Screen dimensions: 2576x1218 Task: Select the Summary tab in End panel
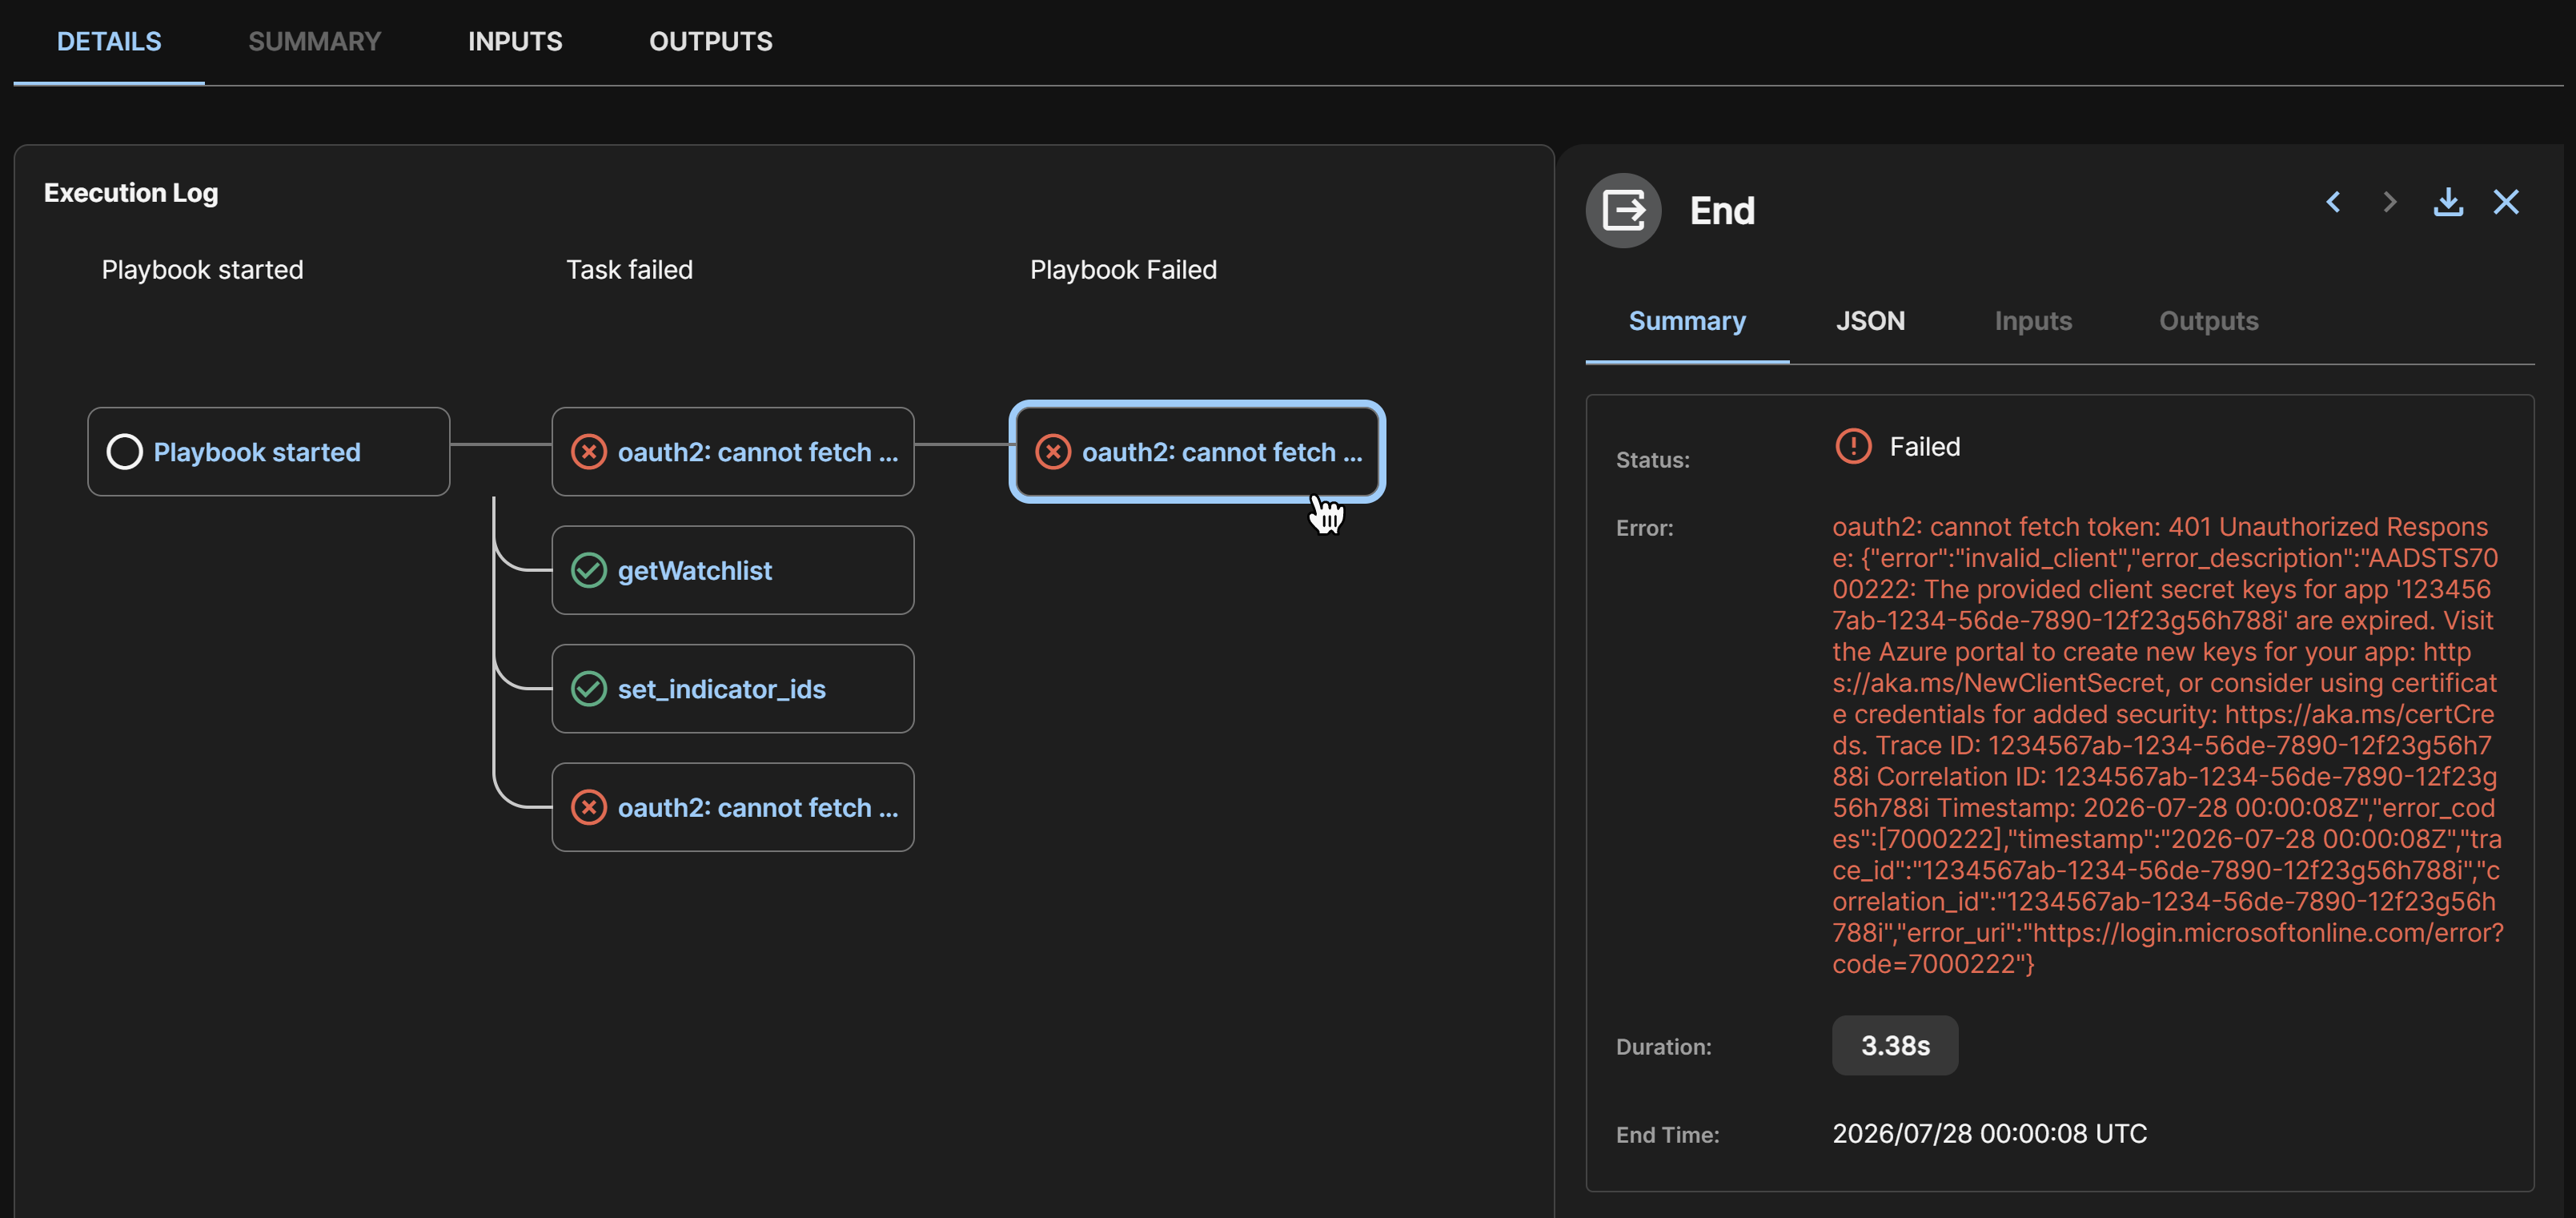click(1687, 321)
